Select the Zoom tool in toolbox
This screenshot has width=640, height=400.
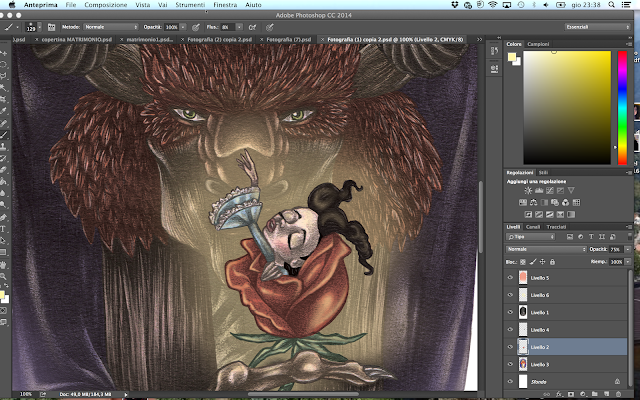coord(3,276)
